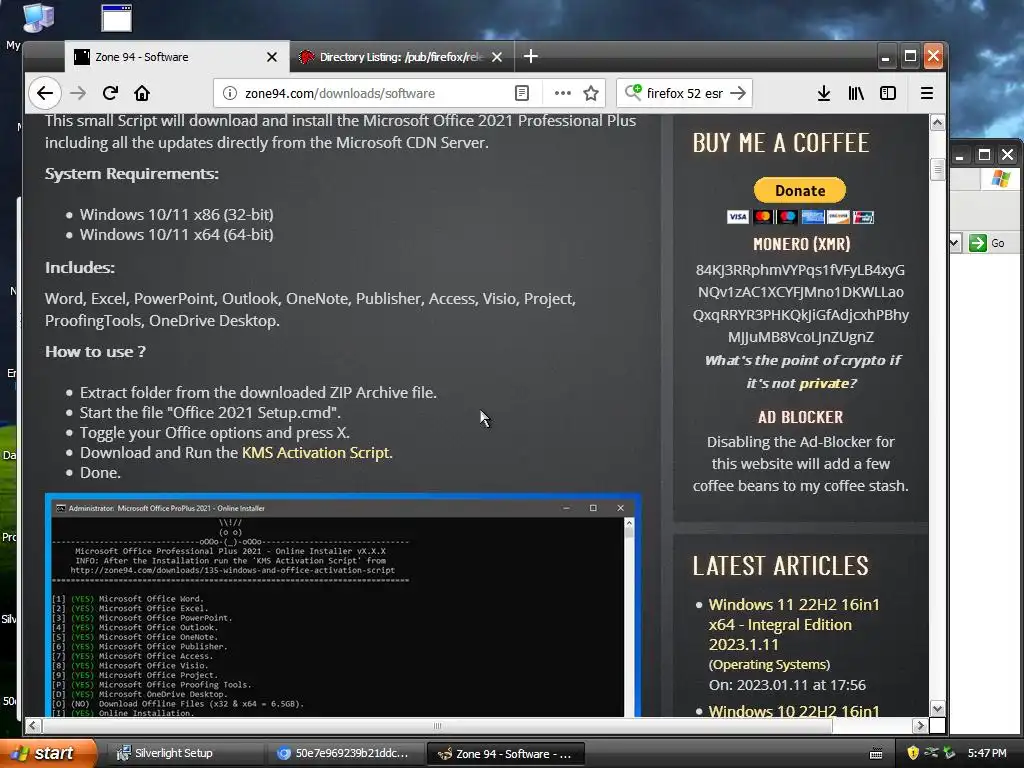Expand address dropdown in background window
The image size is (1024, 768).
[x=954, y=243]
